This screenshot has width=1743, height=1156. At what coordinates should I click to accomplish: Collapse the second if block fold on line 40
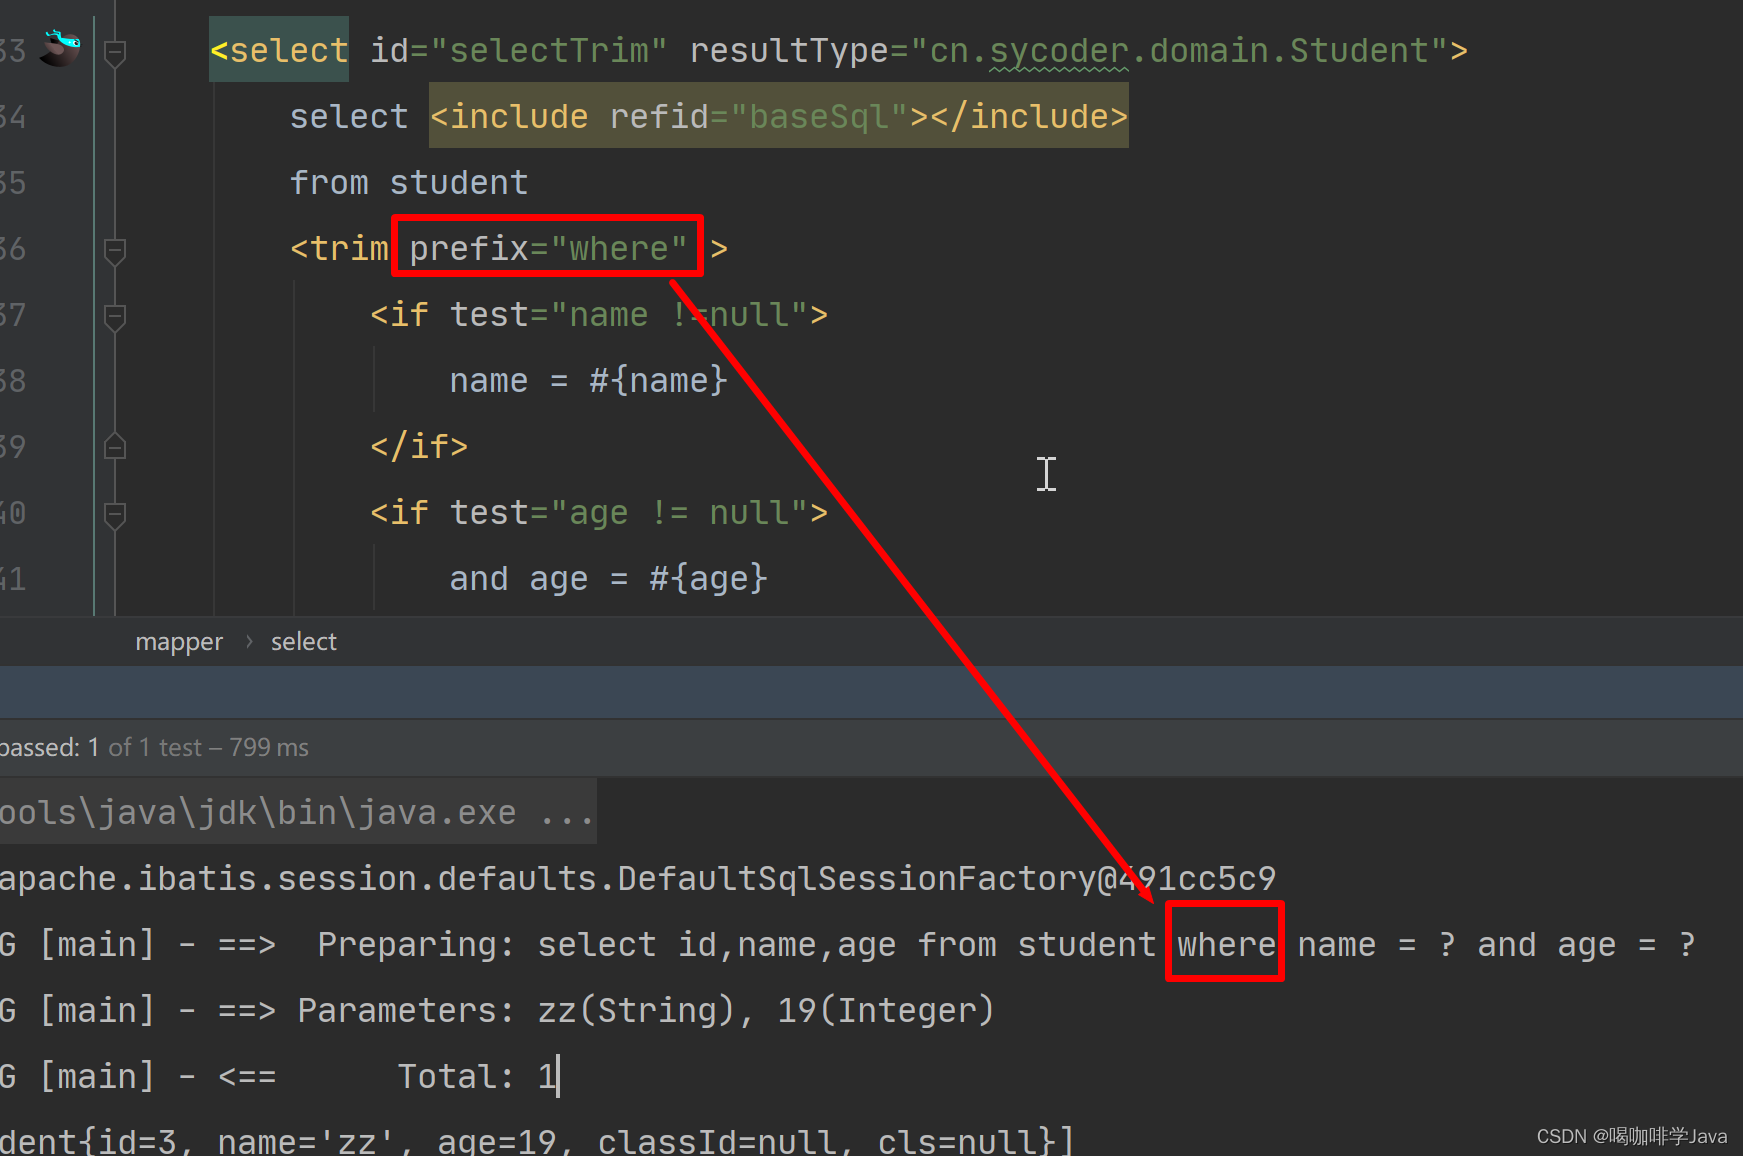[114, 513]
